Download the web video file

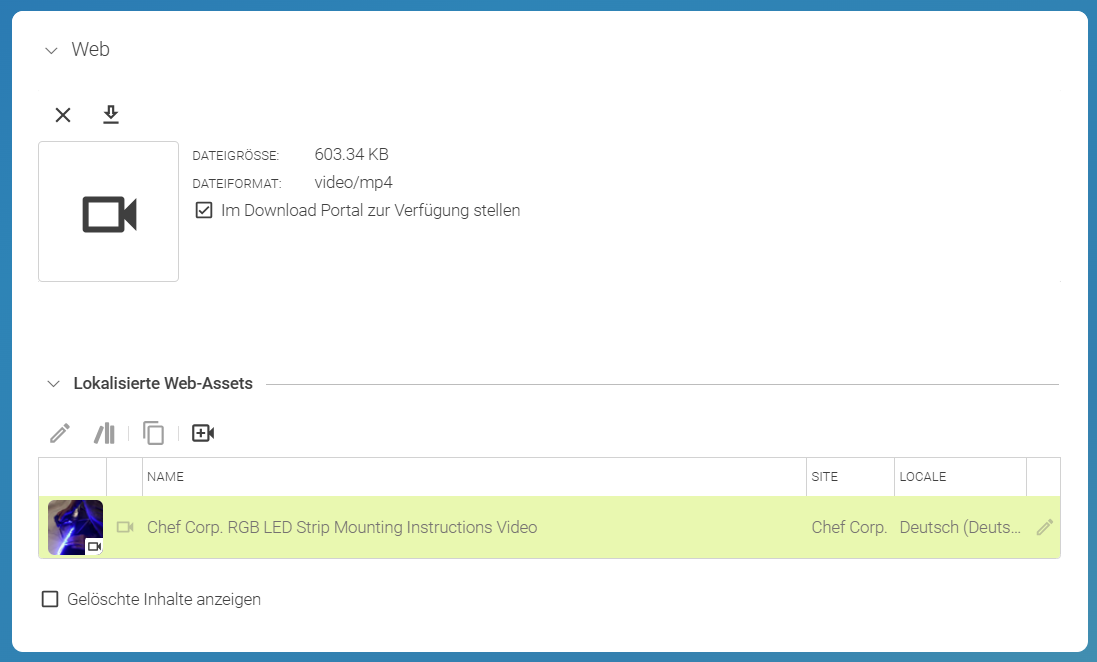pyautogui.click(x=111, y=115)
